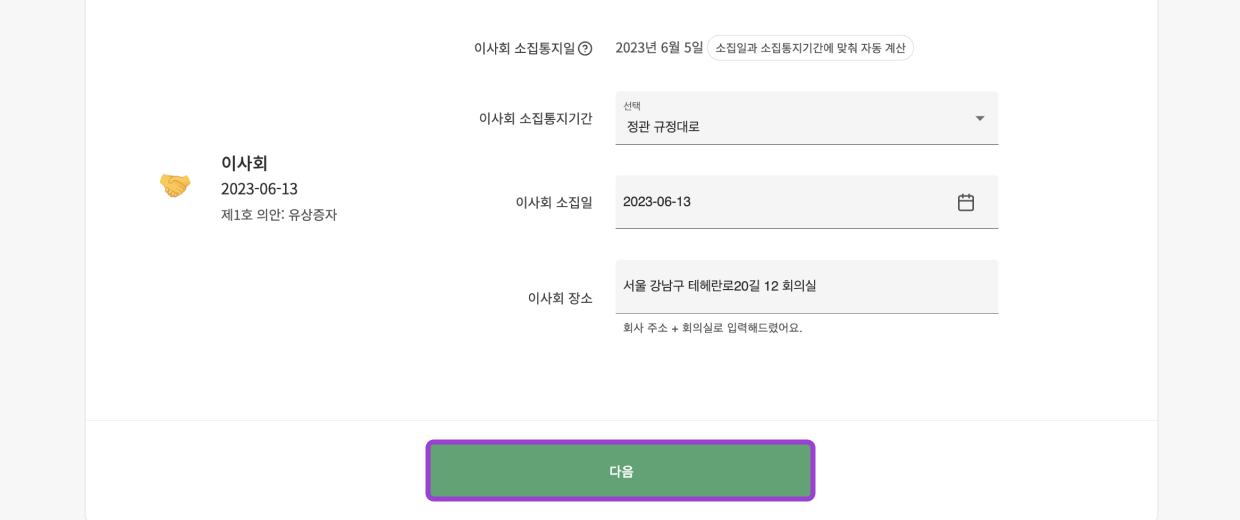
Task: Click the 2023년 6월 5일 notice date
Action: click(x=659, y=47)
